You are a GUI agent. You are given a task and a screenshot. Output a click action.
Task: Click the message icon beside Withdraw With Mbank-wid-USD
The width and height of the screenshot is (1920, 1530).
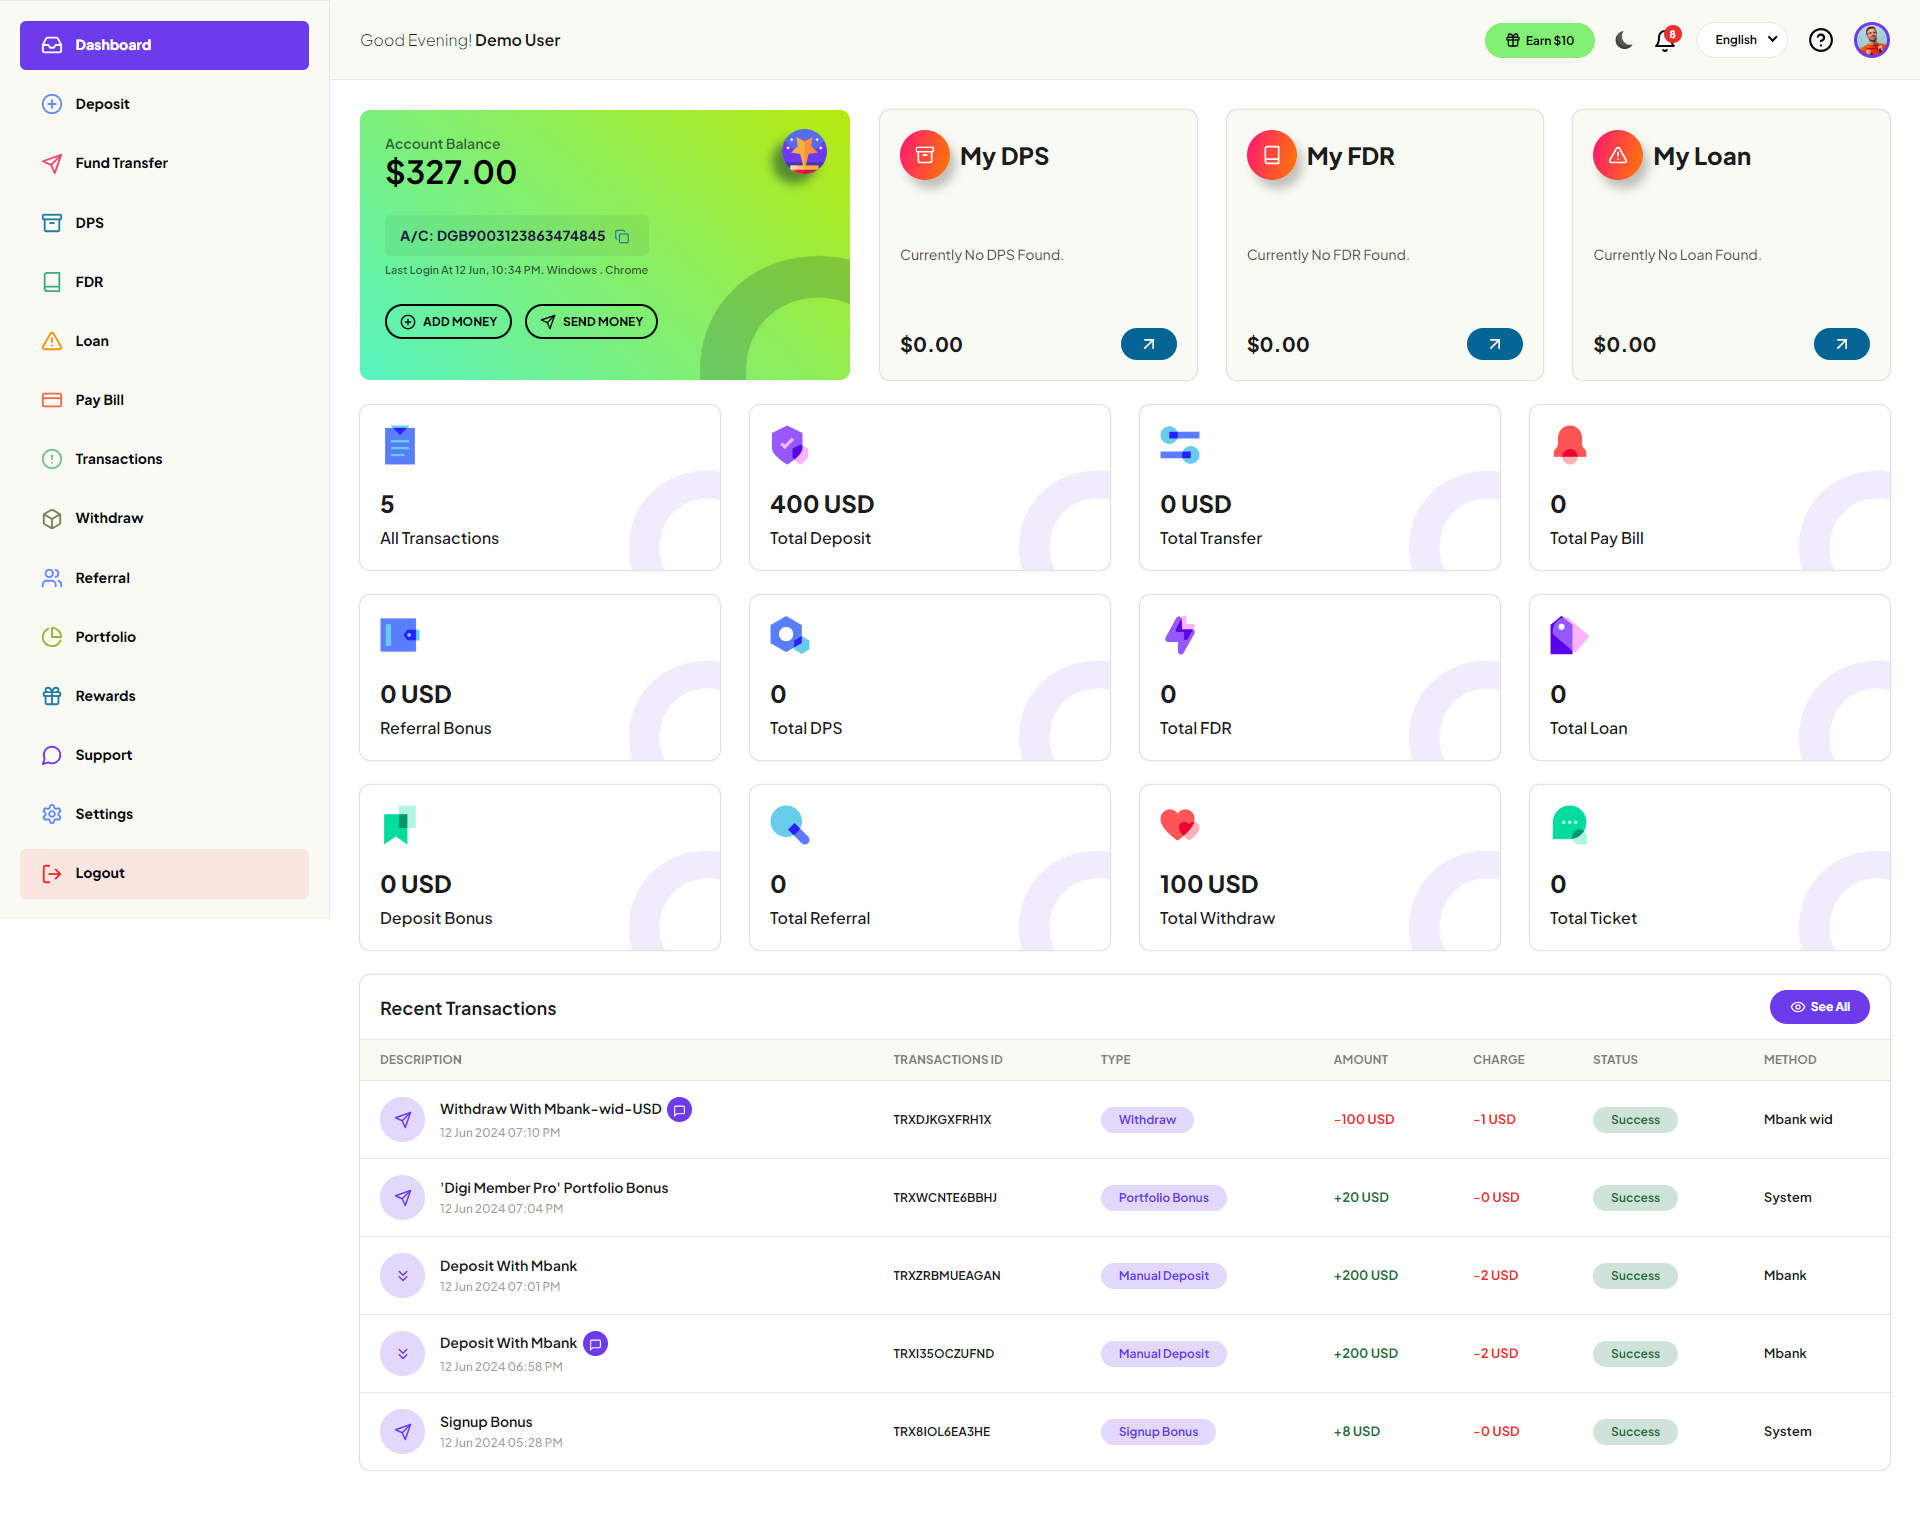click(x=680, y=1110)
